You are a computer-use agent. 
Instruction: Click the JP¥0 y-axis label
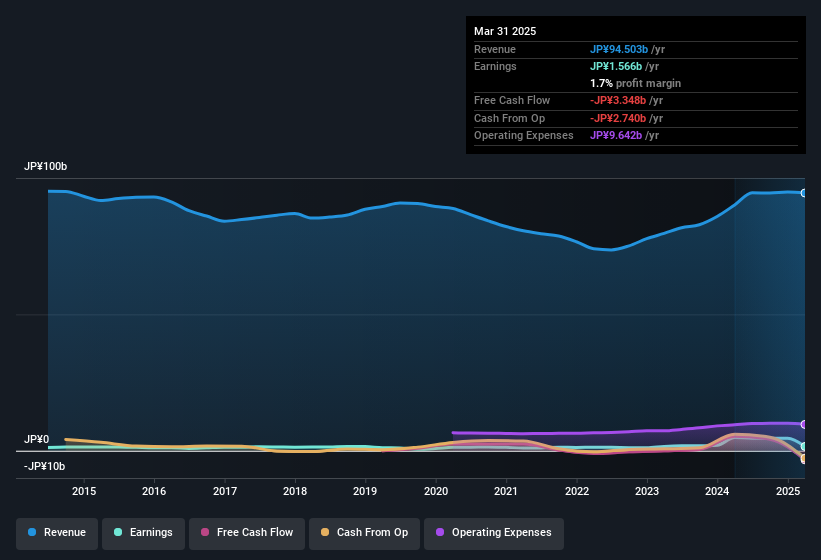pyautogui.click(x=37, y=439)
